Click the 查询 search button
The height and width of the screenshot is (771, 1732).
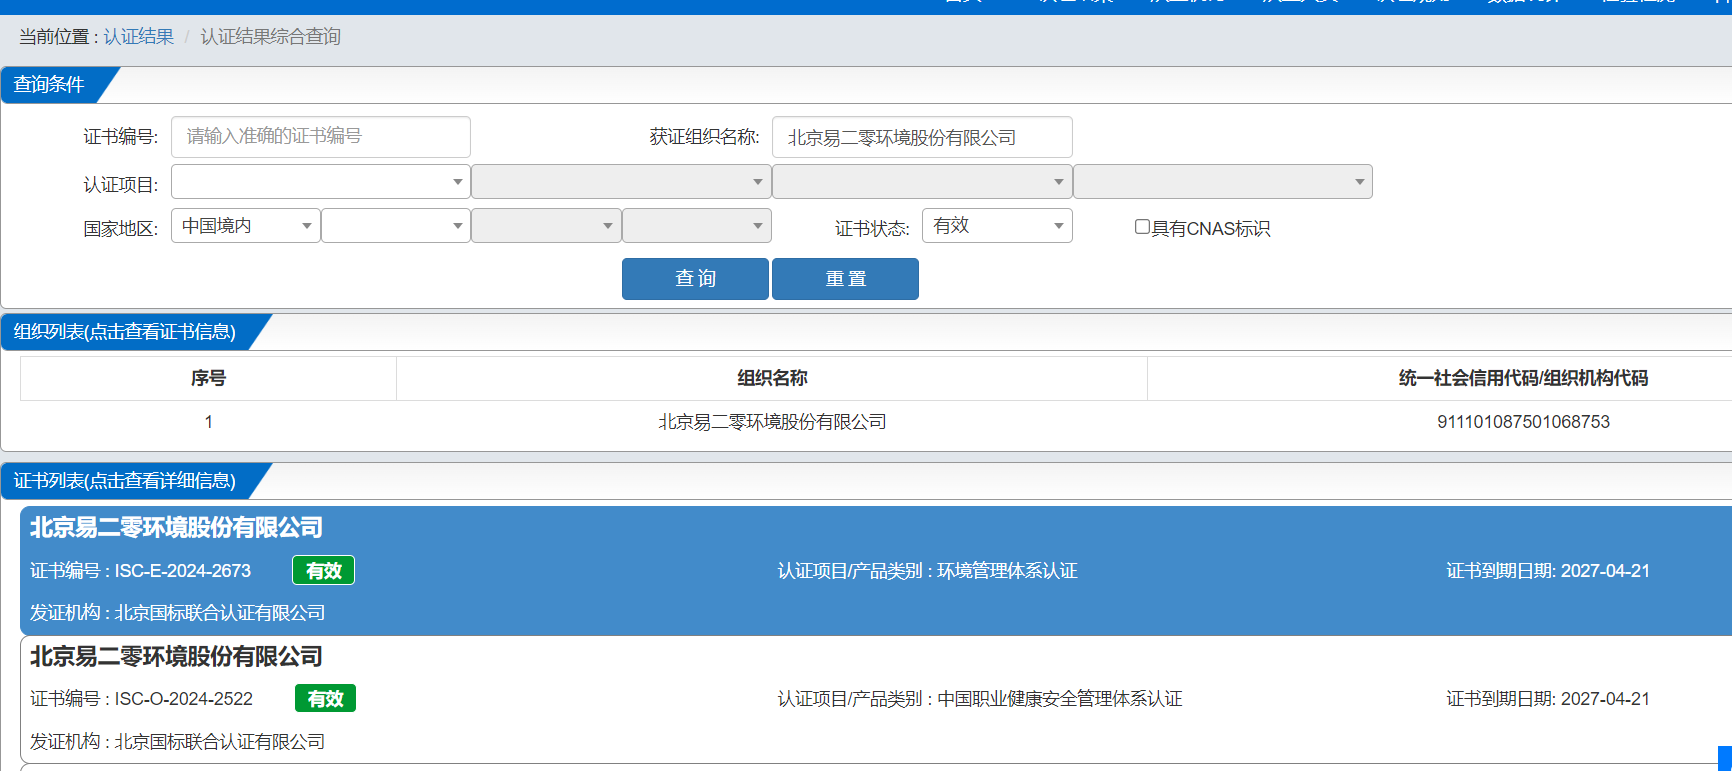pos(695,279)
